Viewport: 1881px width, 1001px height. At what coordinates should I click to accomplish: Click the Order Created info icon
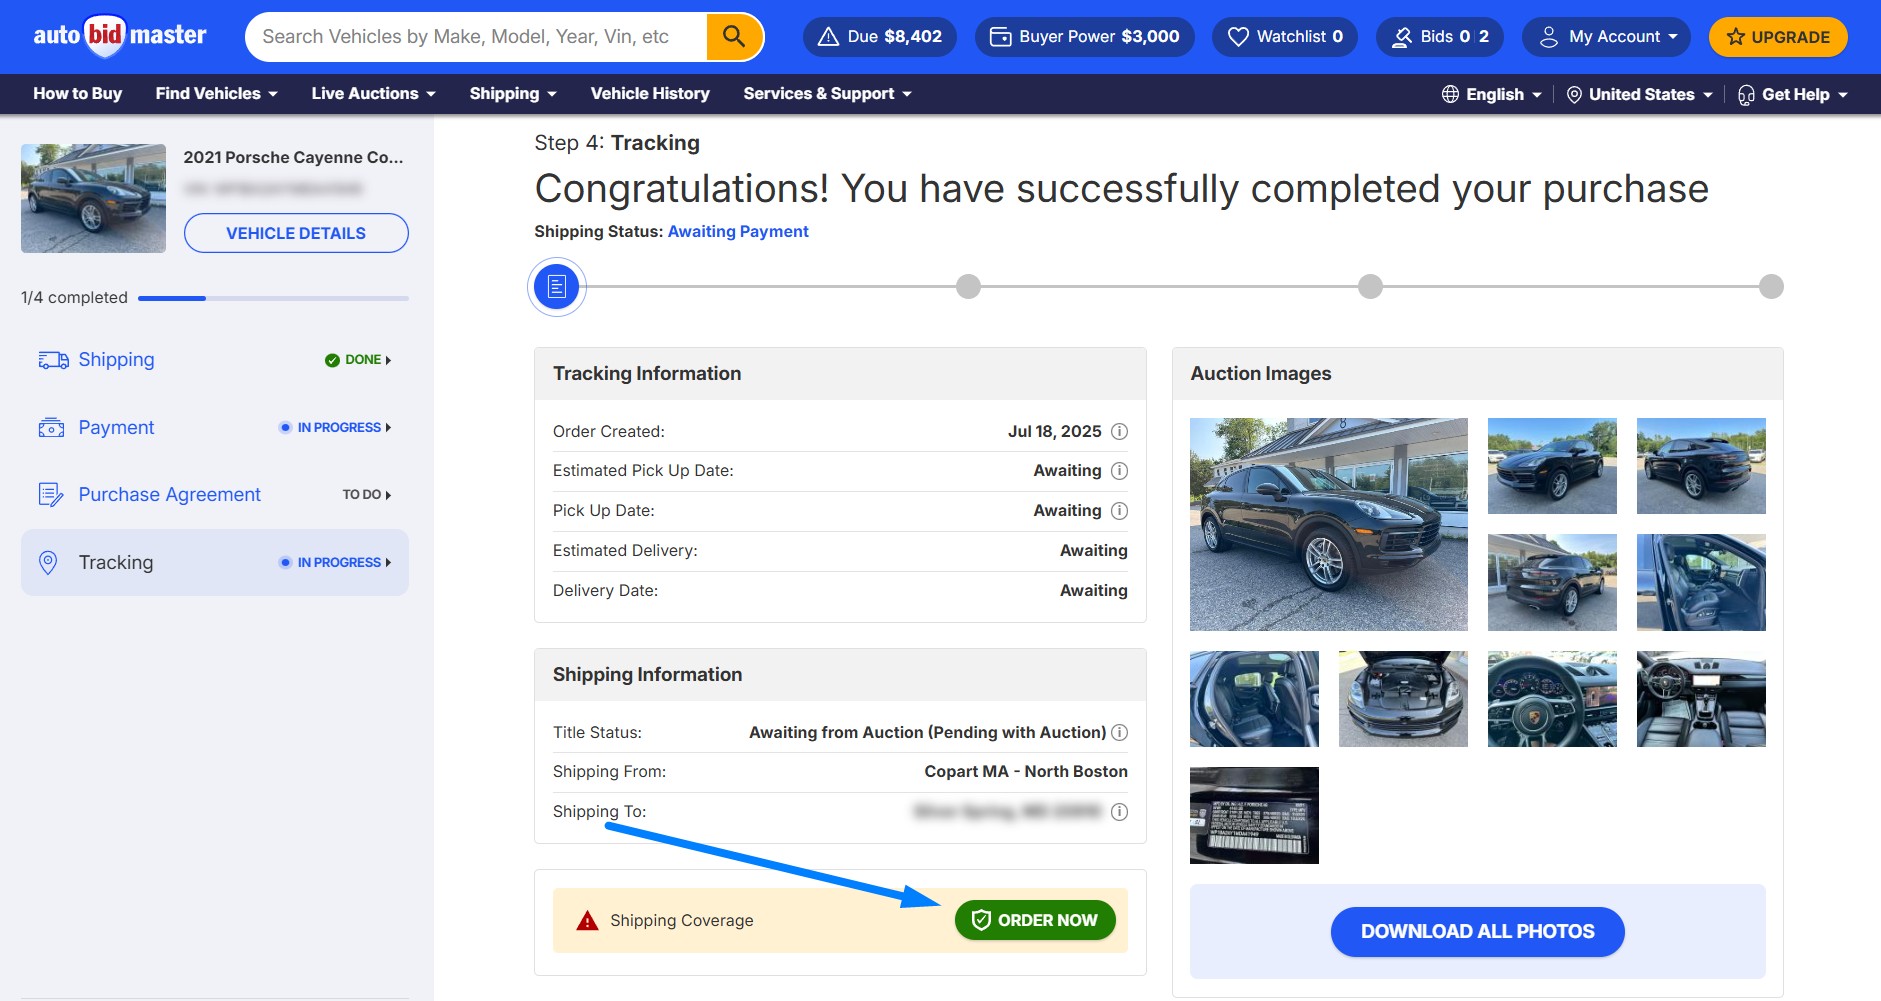coord(1119,432)
